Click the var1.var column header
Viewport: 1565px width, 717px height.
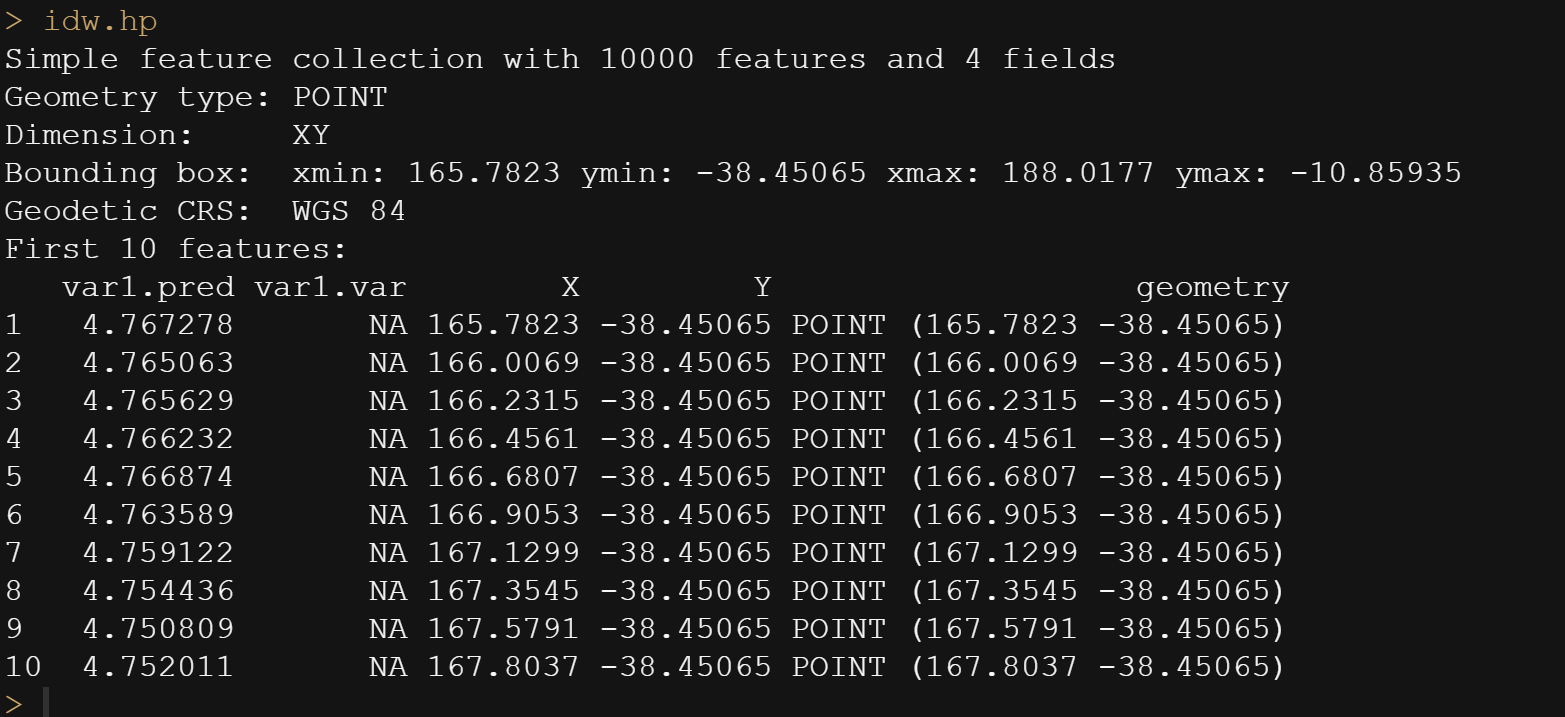330,288
